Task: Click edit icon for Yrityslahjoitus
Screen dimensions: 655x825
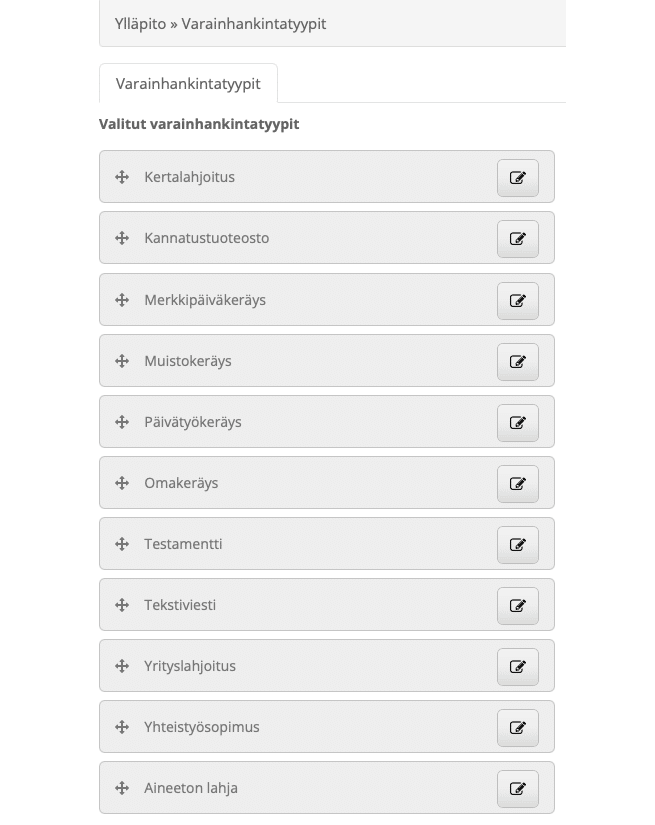Action: tap(517, 667)
